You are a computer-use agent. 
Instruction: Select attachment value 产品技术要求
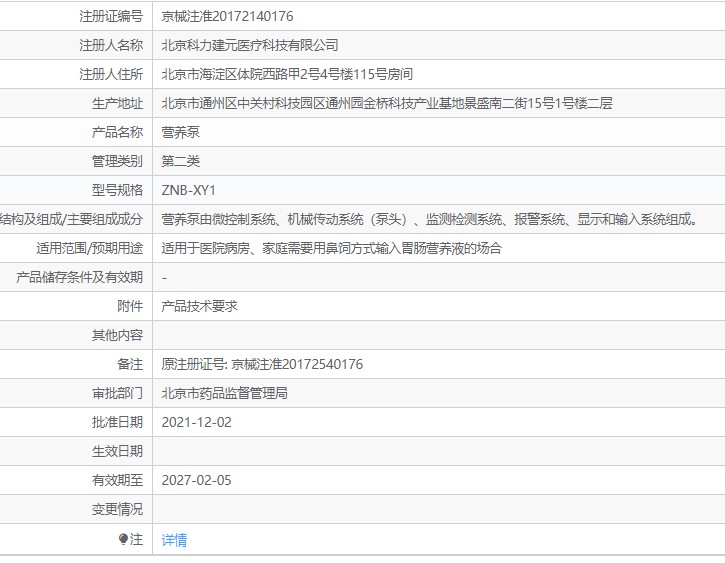[199, 306]
